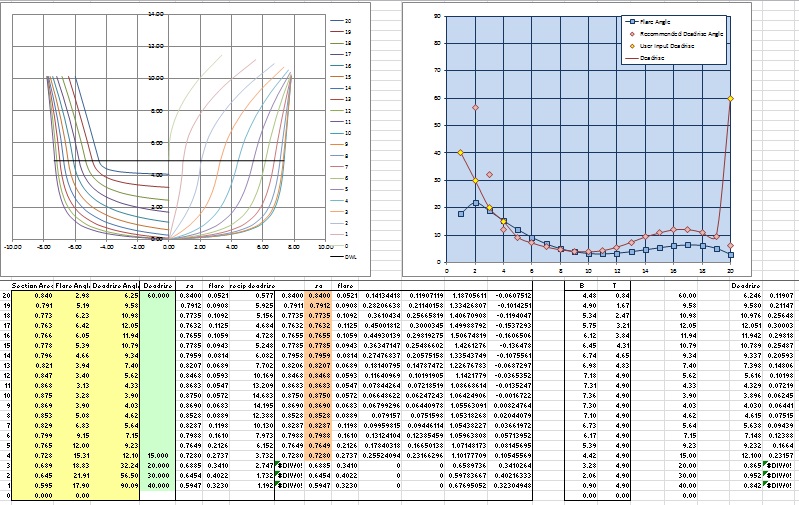Viewport: 799px width, 505px height.
Task: Select the green Deadrise cell containing 60.000
Action: 158,296
